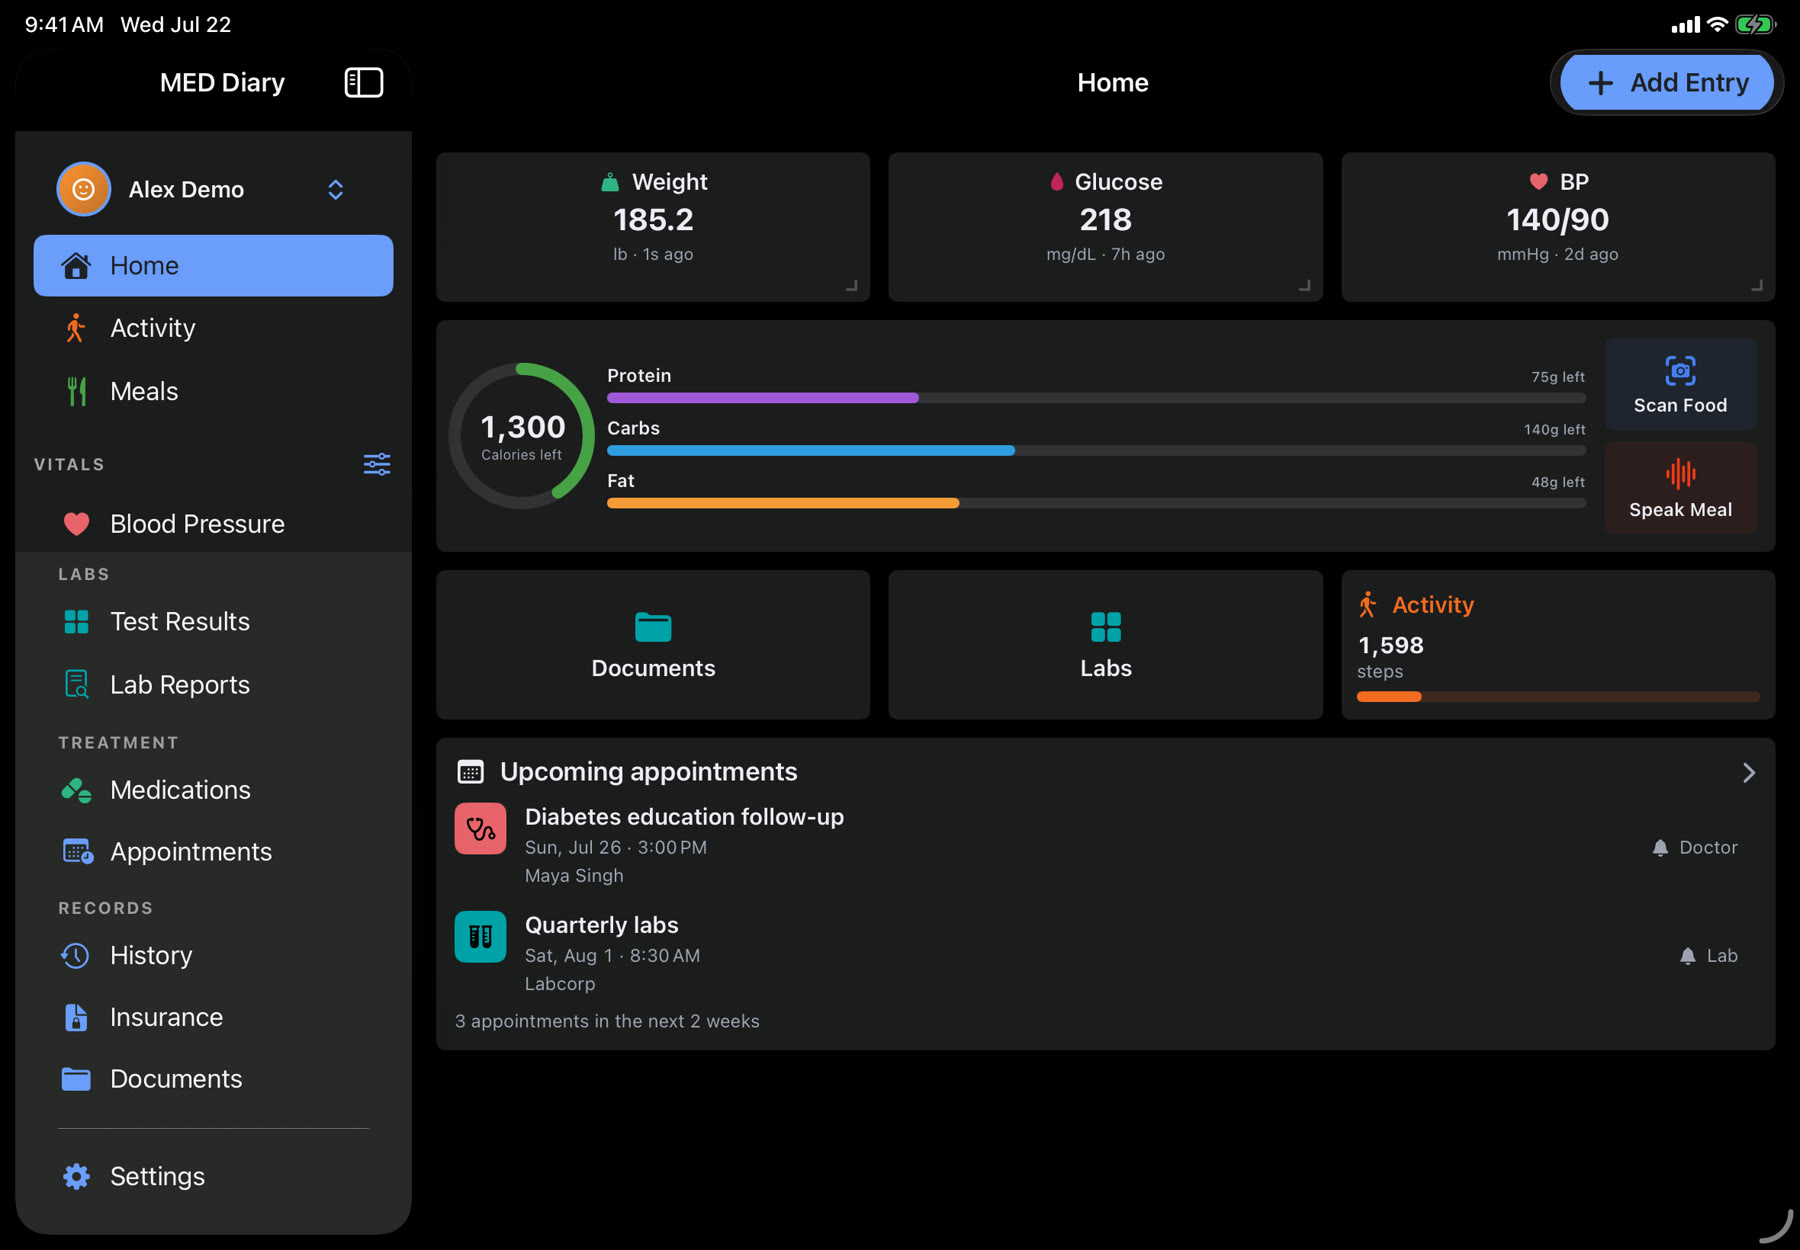Open Blood Pressure in sidebar
This screenshot has height=1250, width=1800.
[213, 524]
